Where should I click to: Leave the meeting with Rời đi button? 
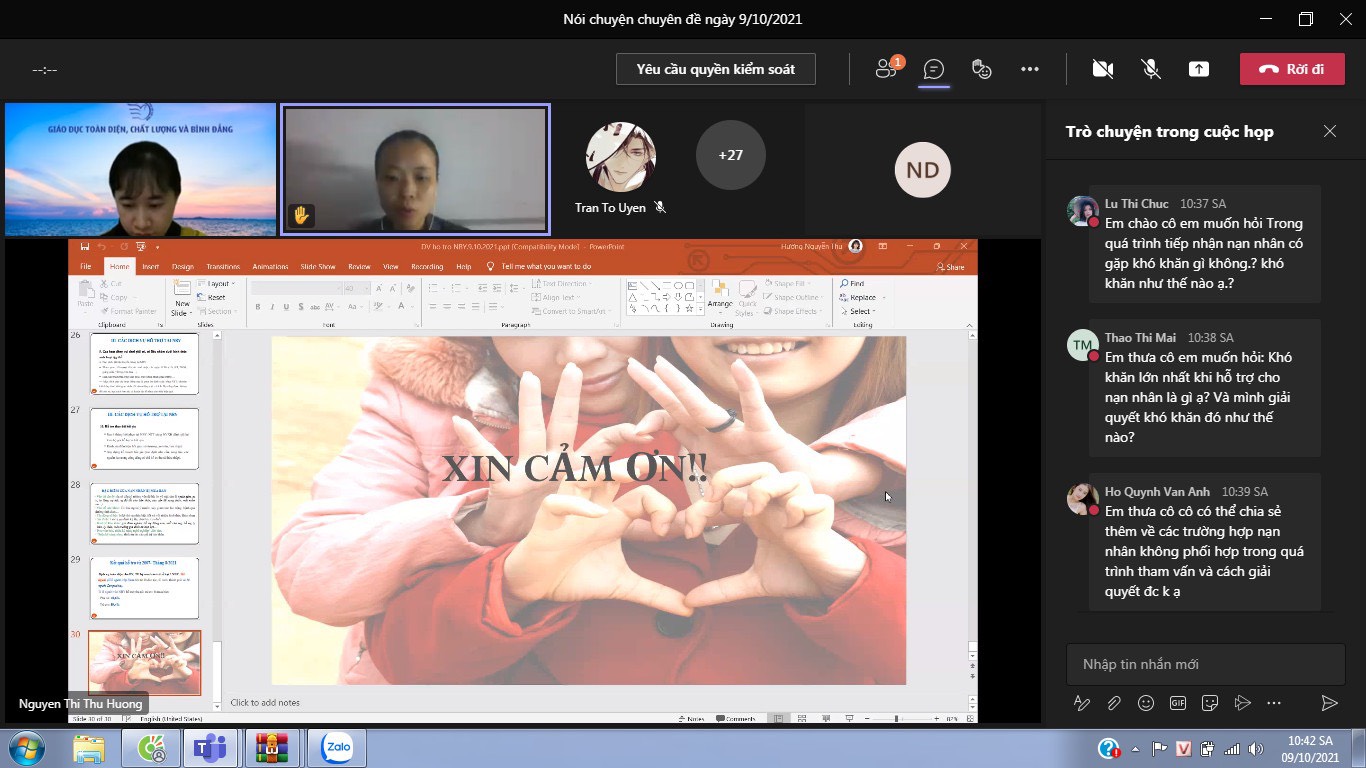1292,69
